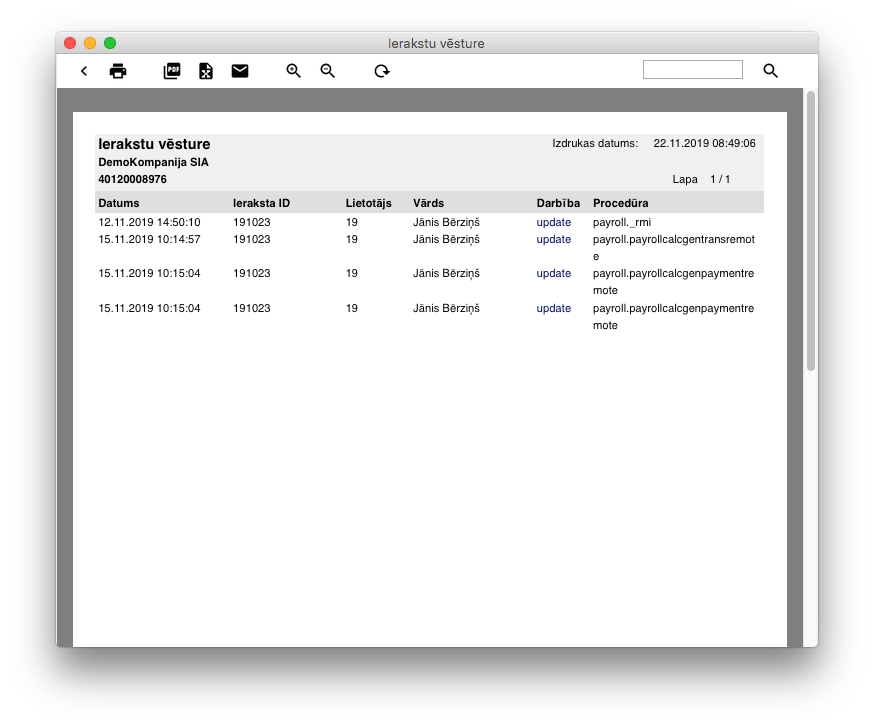Click the Lietotājs column header
Viewport: 874px width, 727px height.
pyautogui.click(x=368, y=203)
